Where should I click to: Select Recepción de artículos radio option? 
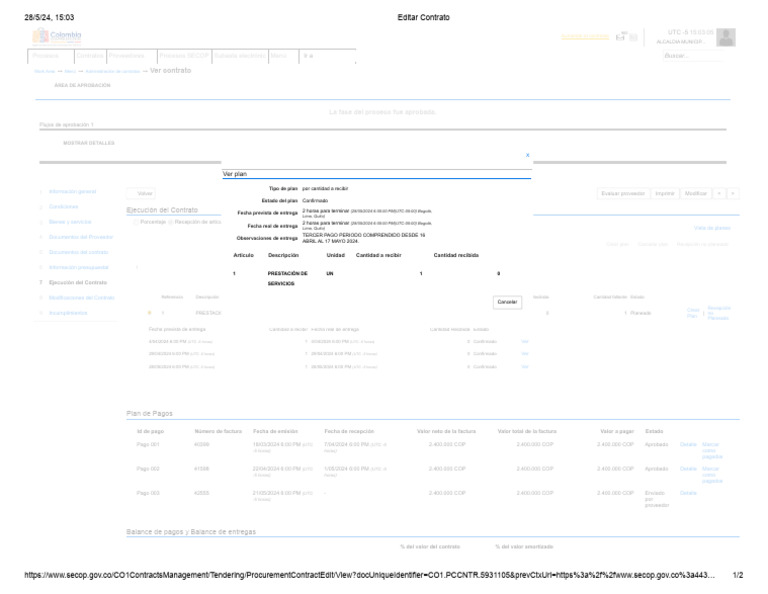pos(170,222)
